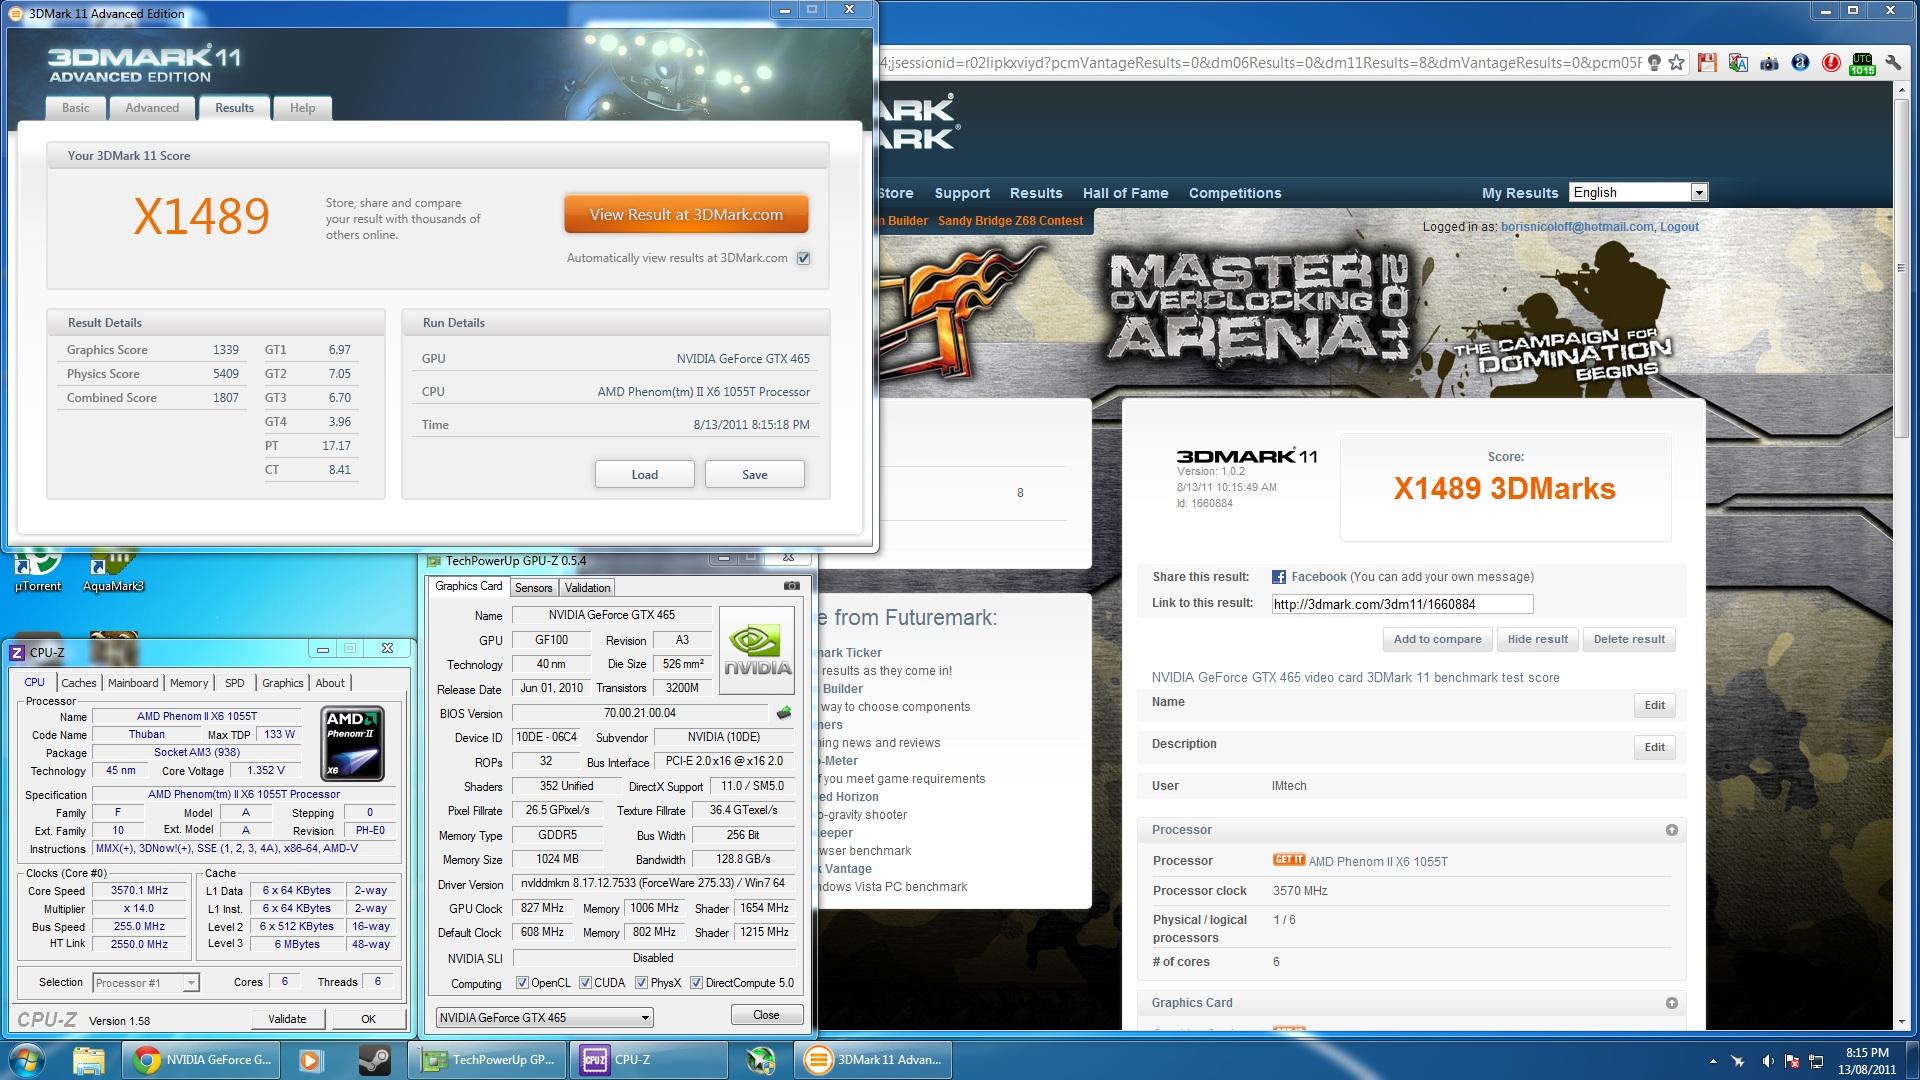Click Edit next to Description
The image size is (1920, 1080).
point(1655,747)
